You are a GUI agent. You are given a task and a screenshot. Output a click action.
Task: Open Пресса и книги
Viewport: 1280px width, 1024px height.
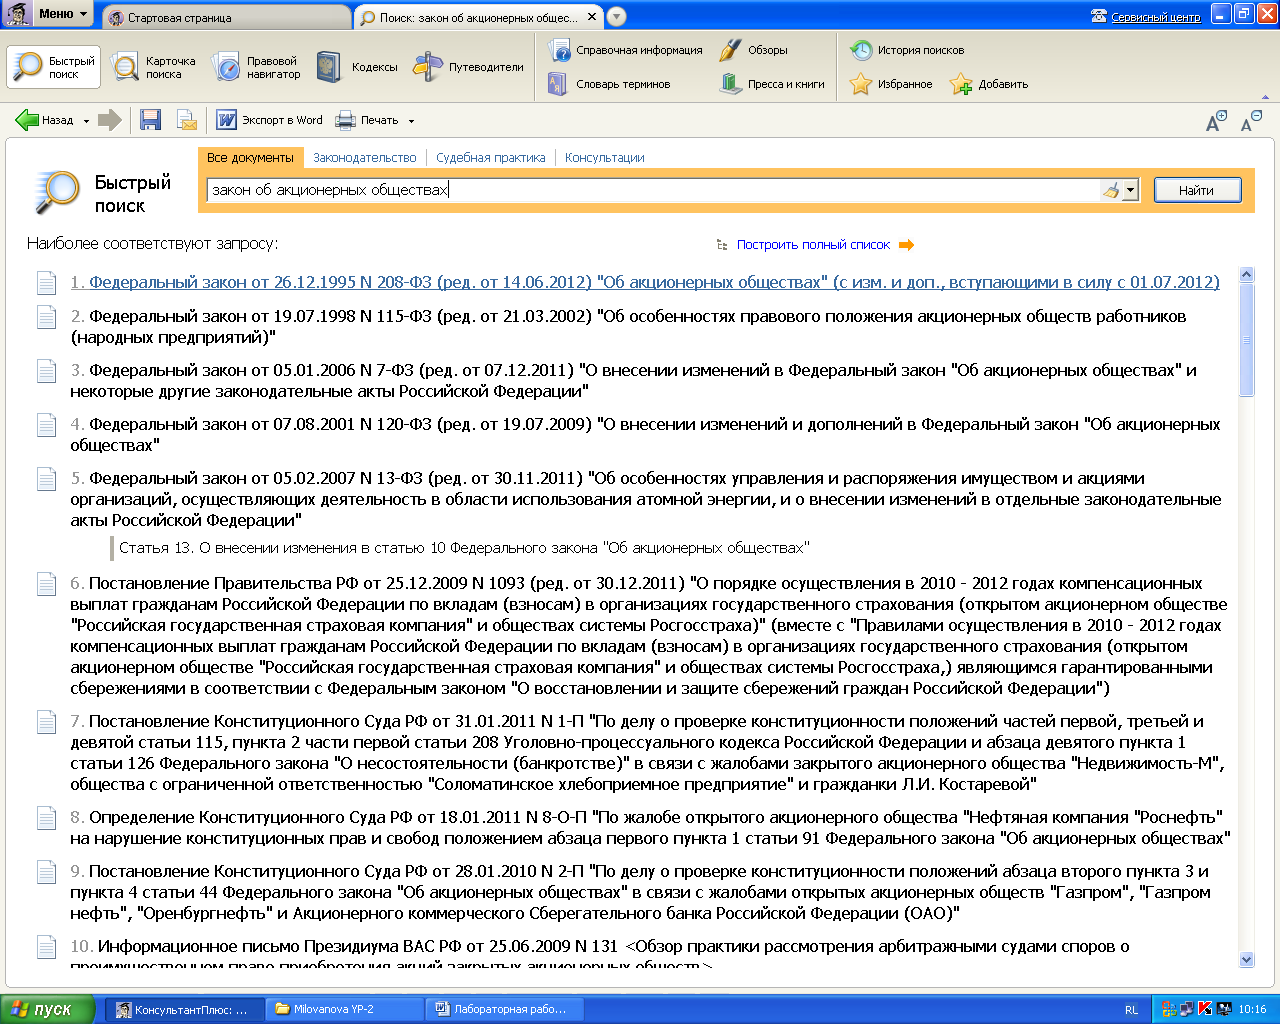point(772,84)
